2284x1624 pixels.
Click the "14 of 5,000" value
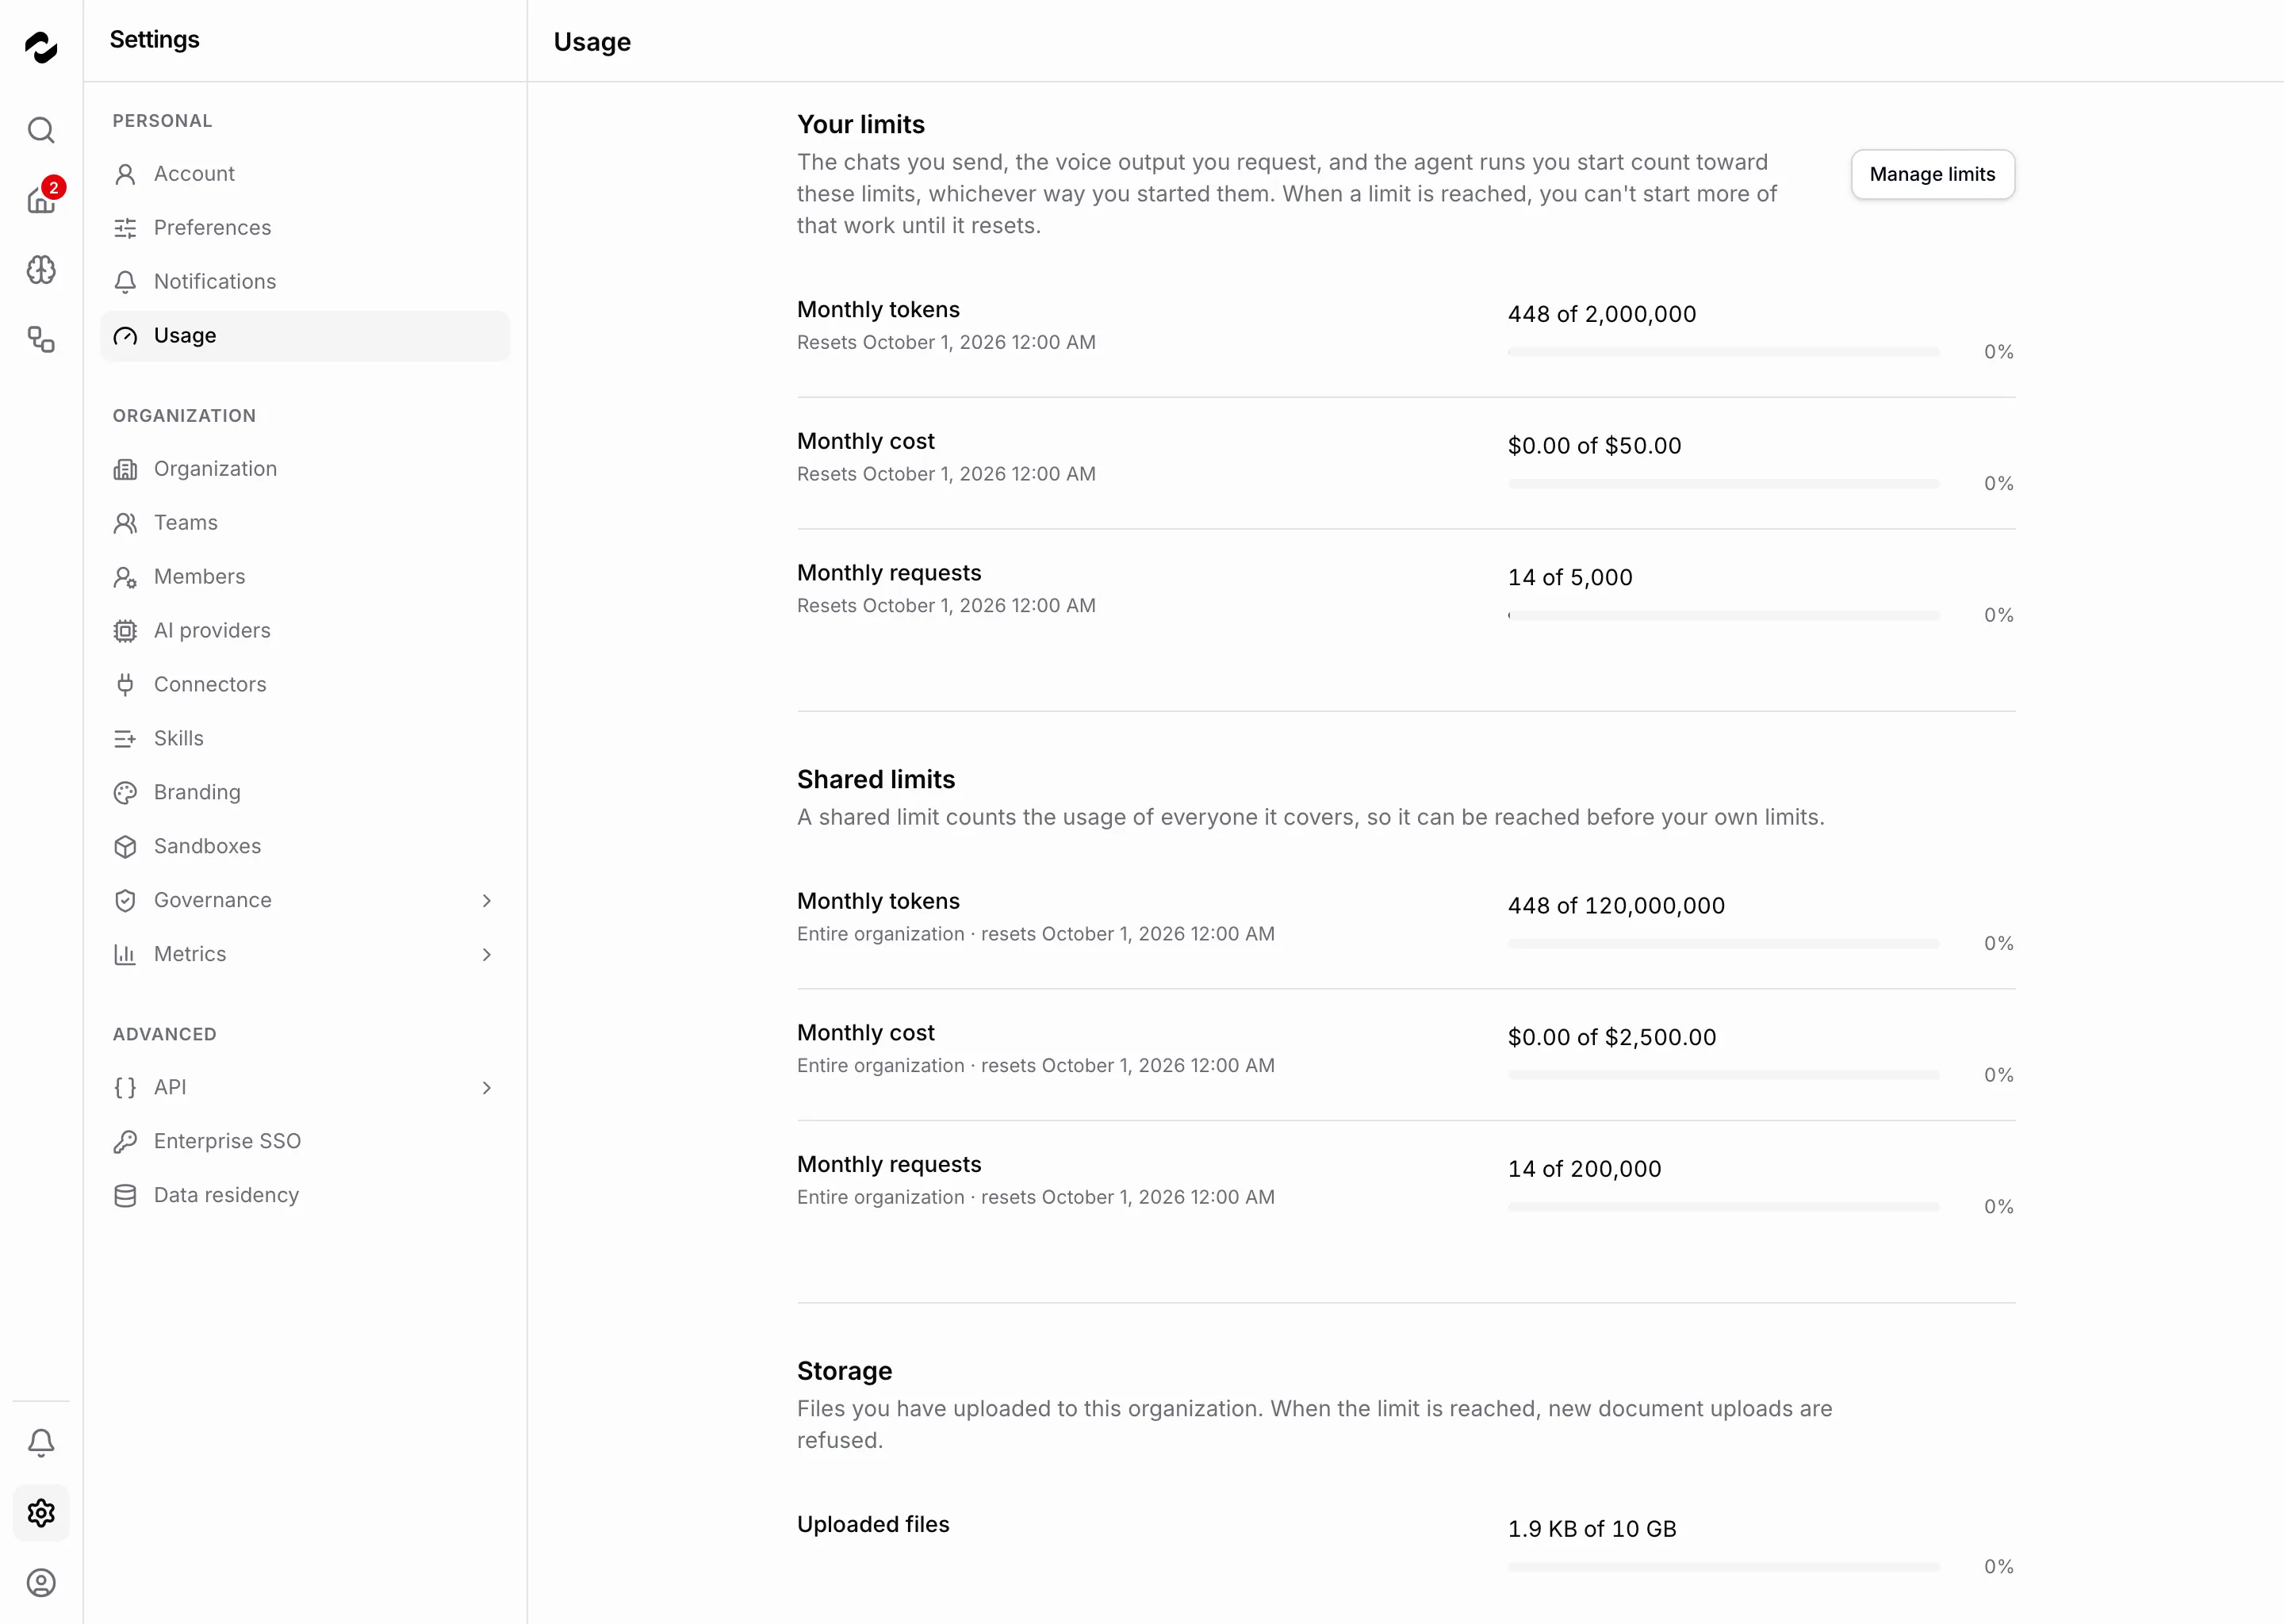point(1570,578)
